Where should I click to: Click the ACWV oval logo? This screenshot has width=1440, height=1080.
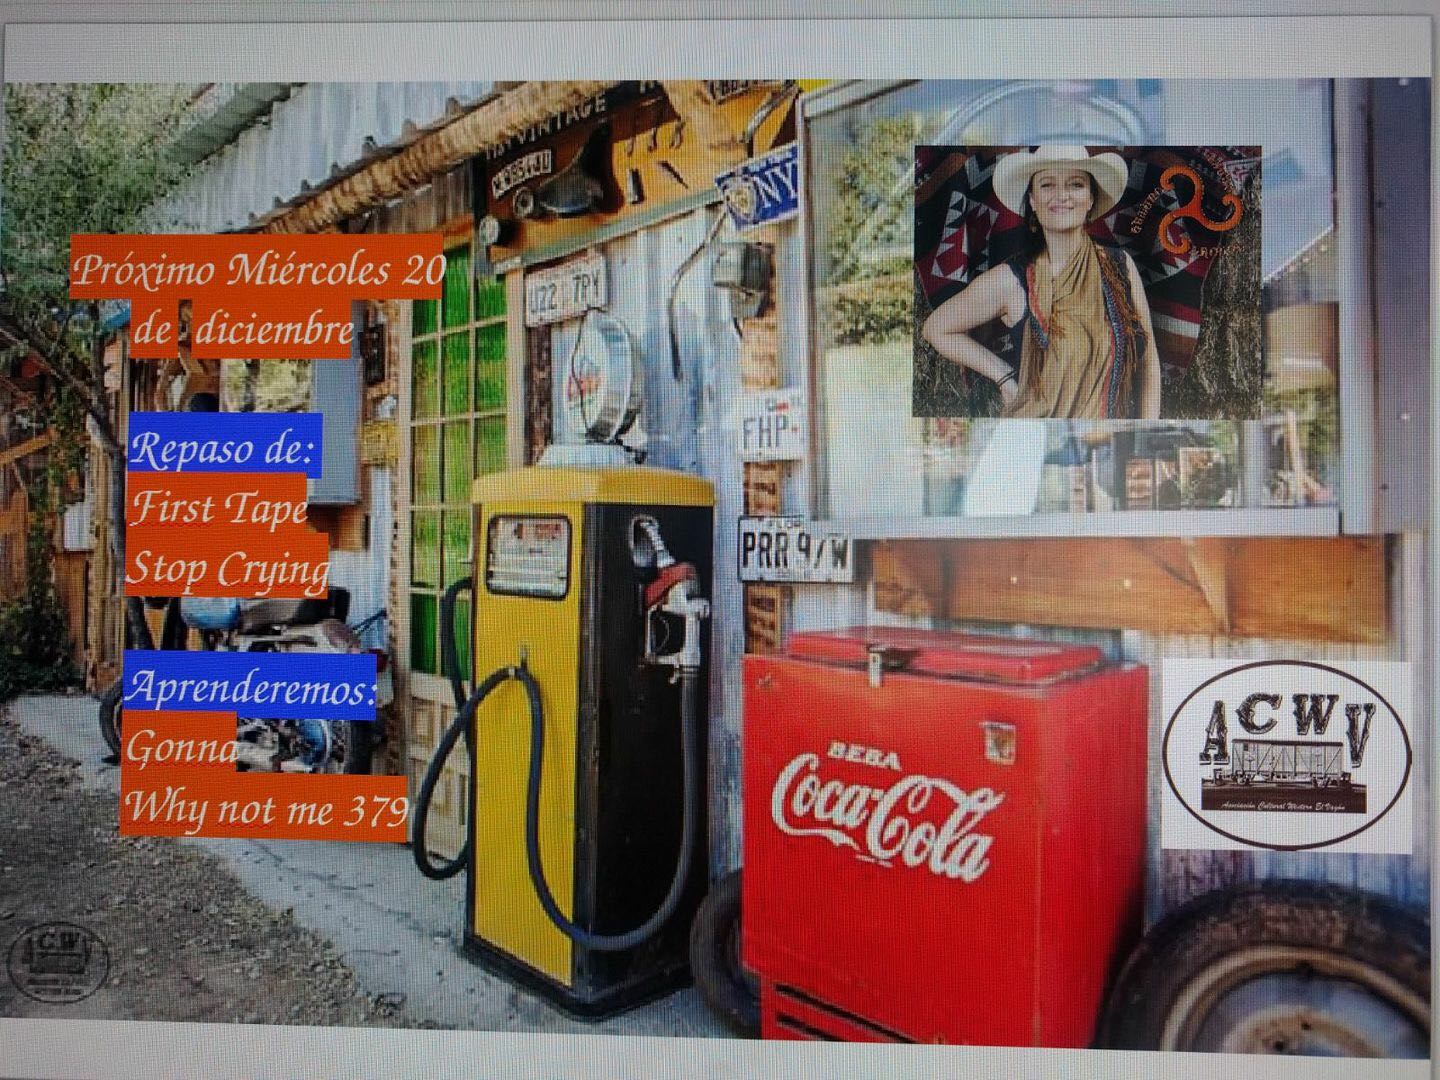[1288, 756]
